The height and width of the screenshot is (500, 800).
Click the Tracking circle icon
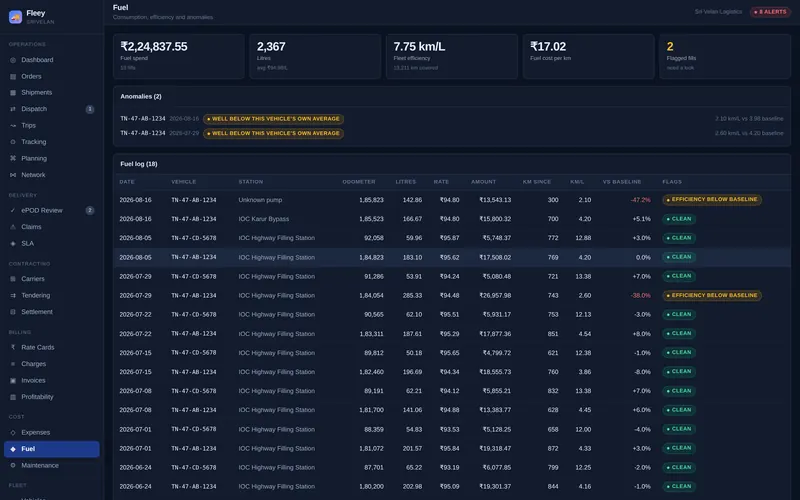(x=13, y=142)
